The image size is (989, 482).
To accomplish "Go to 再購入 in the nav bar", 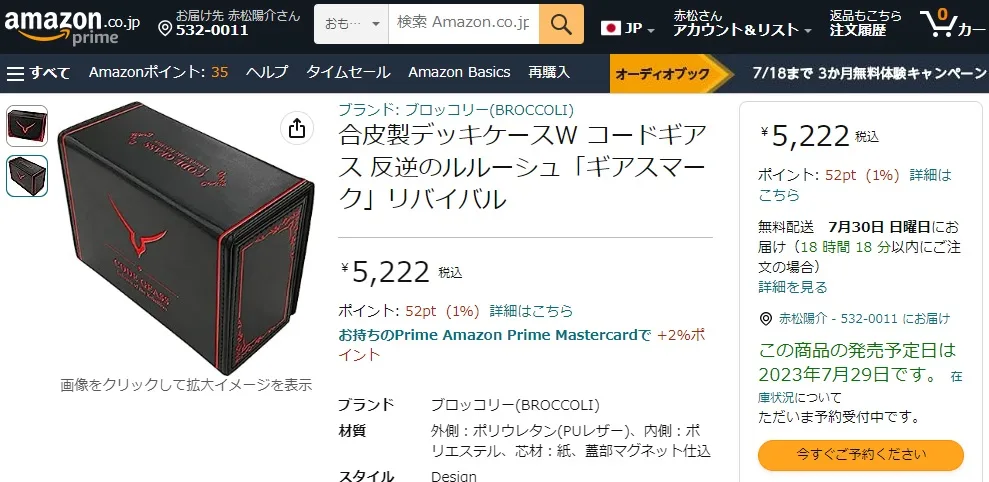I will click(x=549, y=73).
